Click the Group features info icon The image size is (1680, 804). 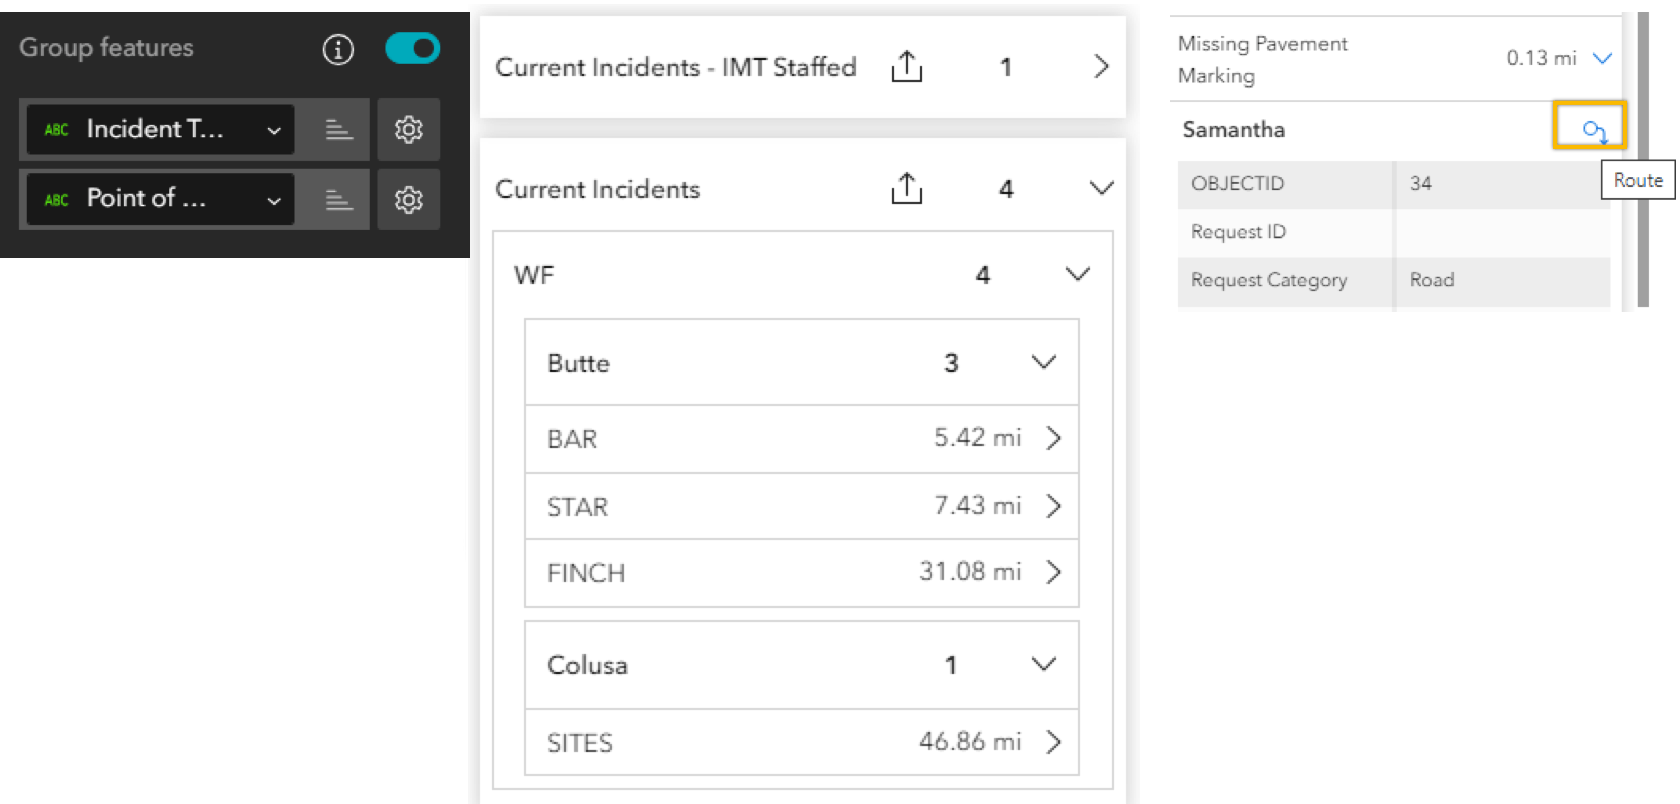[x=338, y=49]
